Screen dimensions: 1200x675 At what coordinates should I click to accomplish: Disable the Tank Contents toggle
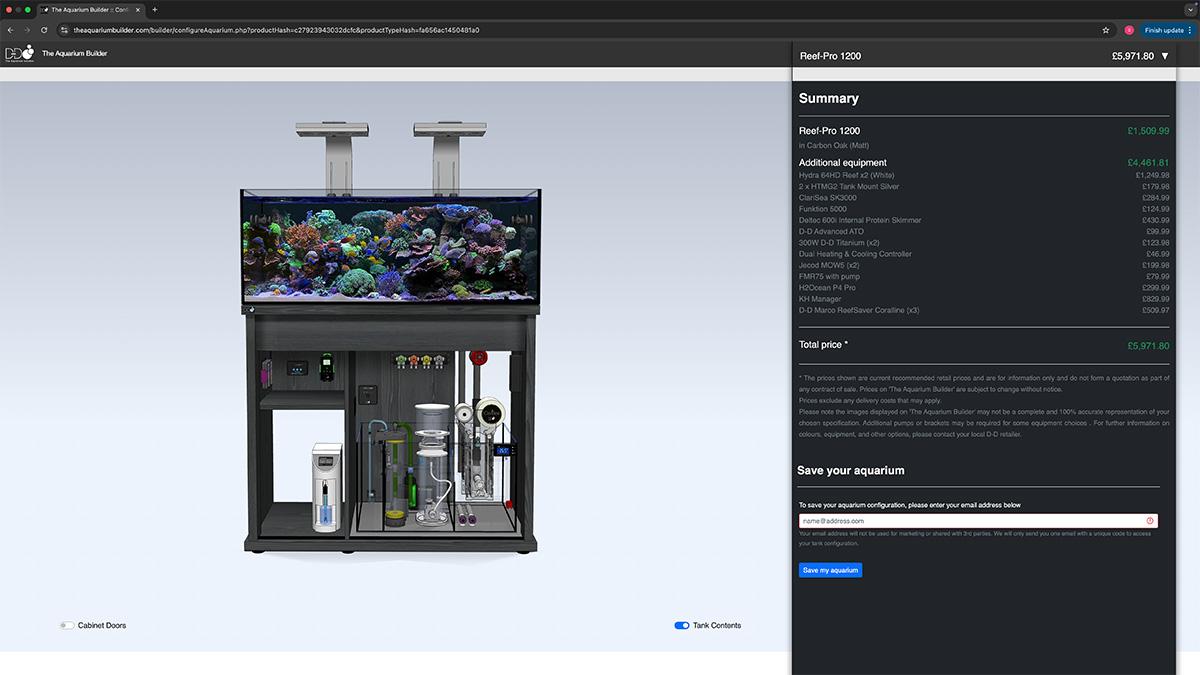682,626
